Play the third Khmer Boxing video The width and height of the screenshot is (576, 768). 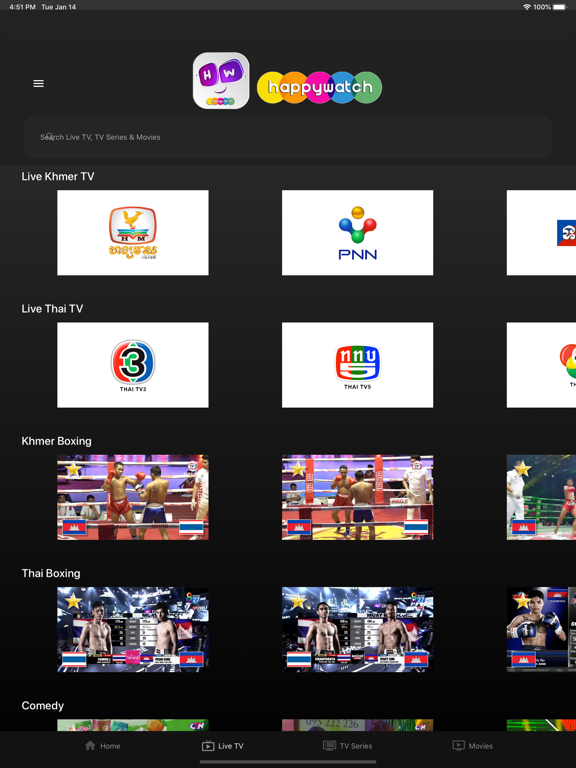pyautogui.click(x=541, y=497)
